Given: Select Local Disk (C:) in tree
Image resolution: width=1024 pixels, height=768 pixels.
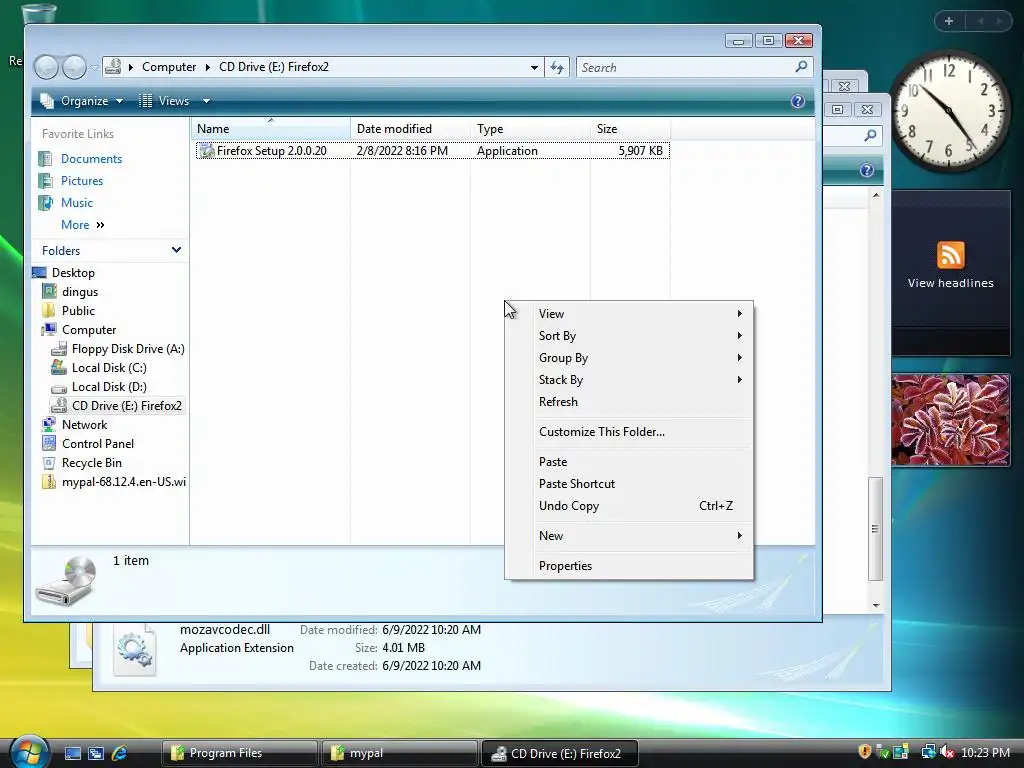Looking at the screenshot, I should point(109,368).
